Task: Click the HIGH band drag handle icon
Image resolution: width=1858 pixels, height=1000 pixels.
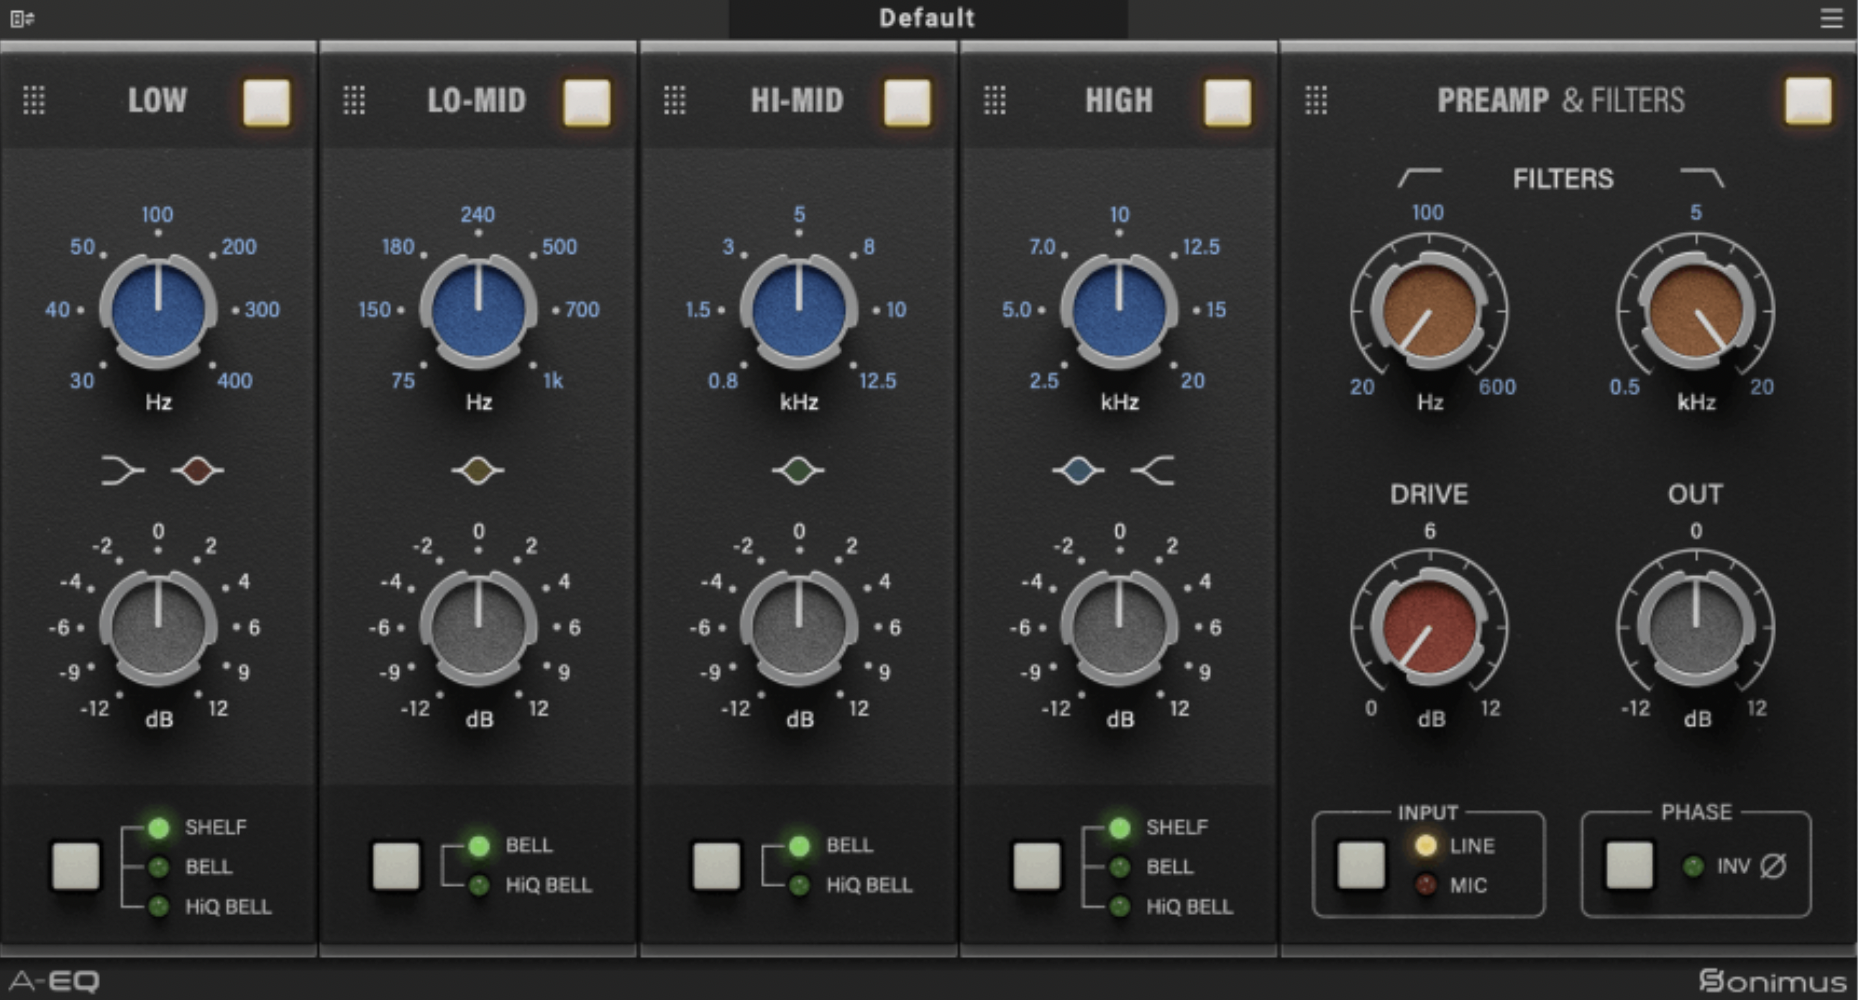Action: 995,100
